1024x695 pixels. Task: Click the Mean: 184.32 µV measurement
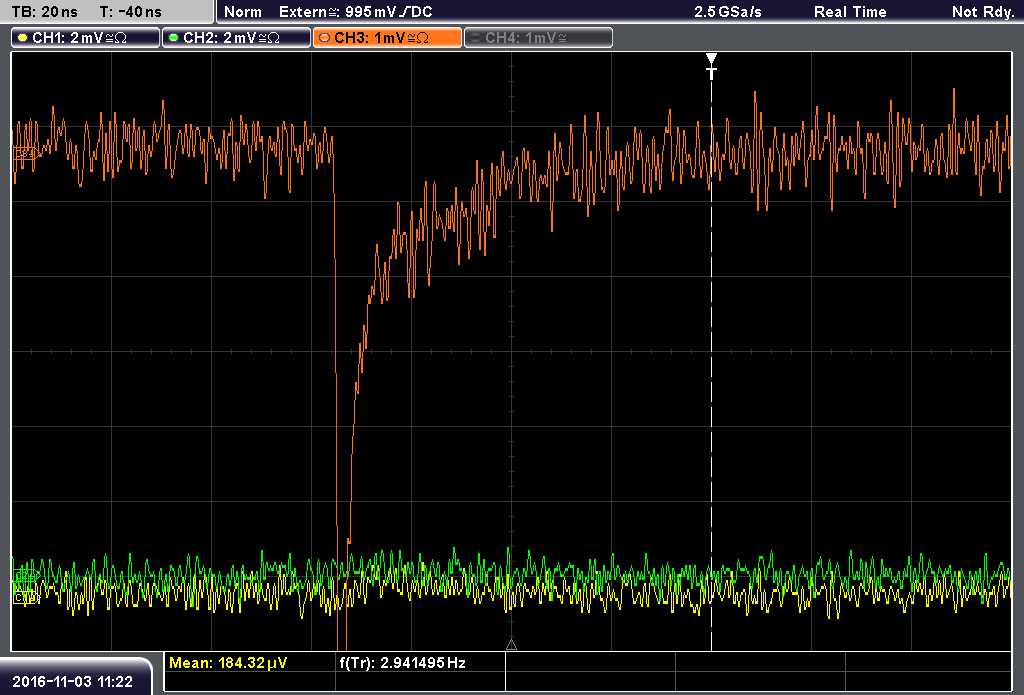[228, 663]
